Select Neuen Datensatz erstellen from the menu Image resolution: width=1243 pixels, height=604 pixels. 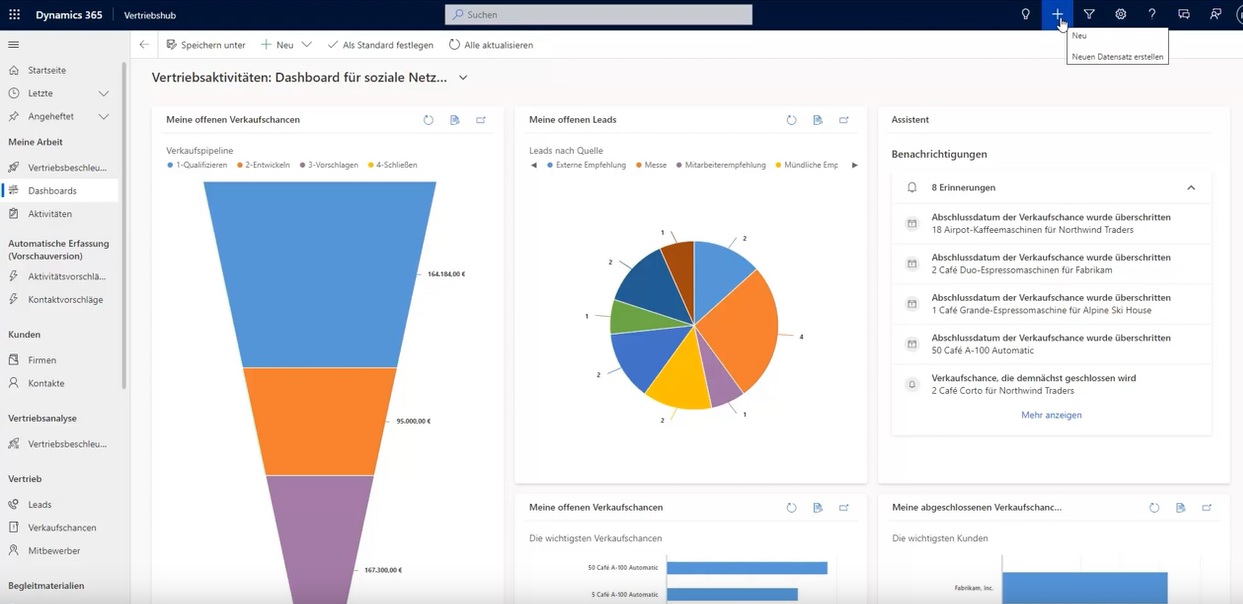[1117, 57]
